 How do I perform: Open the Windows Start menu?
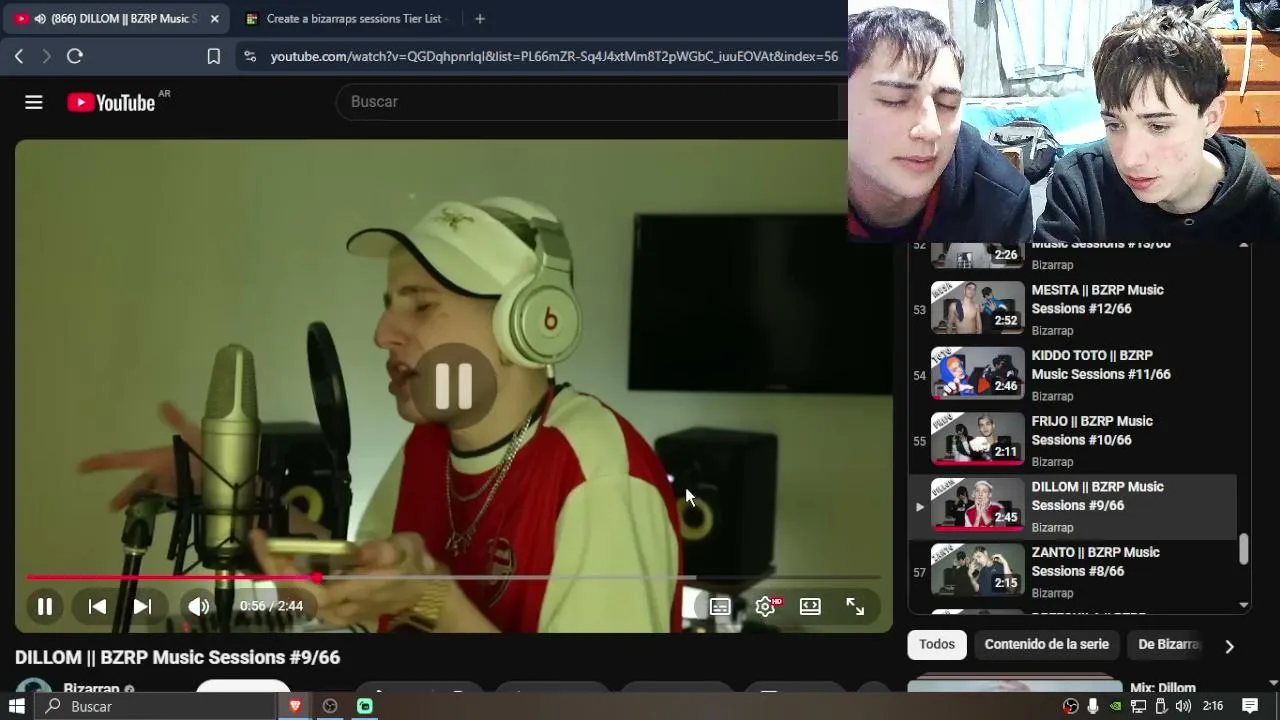tap(17, 706)
